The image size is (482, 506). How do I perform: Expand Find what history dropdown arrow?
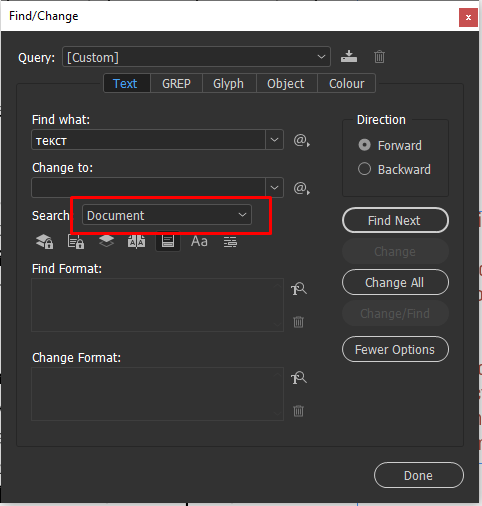click(274, 140)
